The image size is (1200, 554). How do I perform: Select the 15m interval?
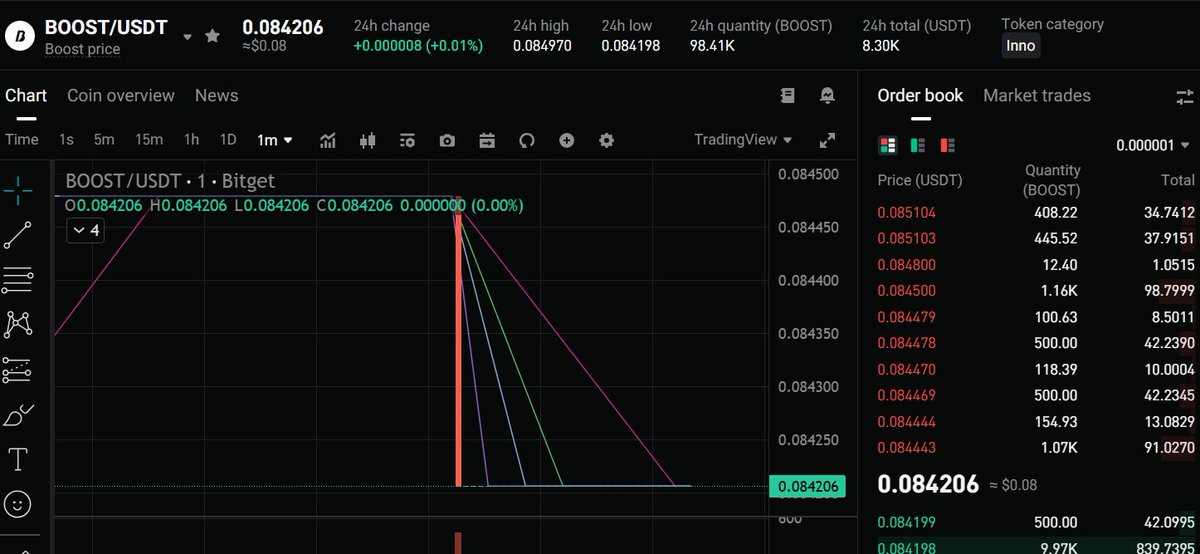(x=149, y=140)
